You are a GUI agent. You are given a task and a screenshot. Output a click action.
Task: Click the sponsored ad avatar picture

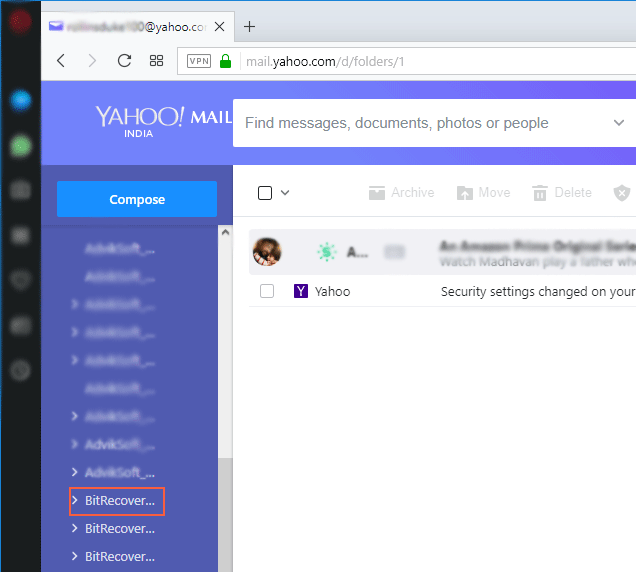pyautogui.click(x=267, y=252)
